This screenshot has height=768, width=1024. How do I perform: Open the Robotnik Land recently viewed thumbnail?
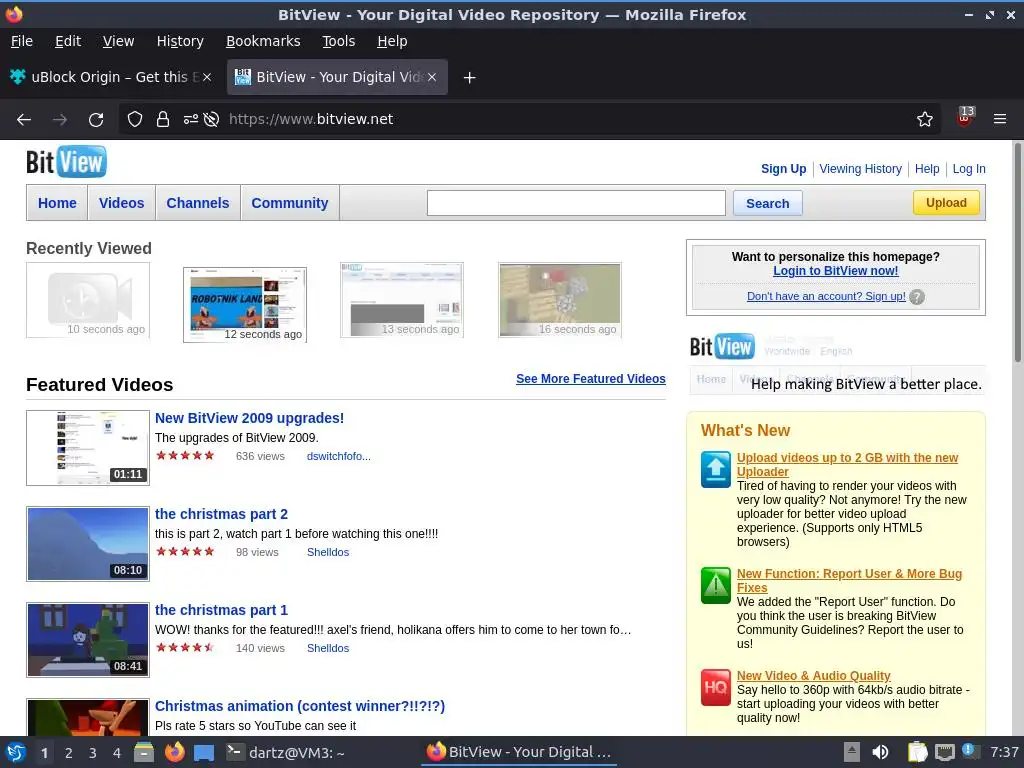point(245,305)
